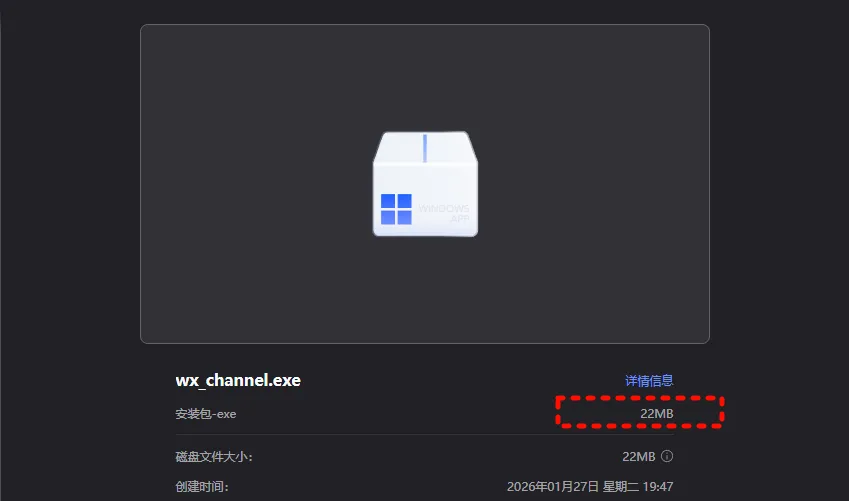
Task: Click the lower face of the package box
Action: 425,200
